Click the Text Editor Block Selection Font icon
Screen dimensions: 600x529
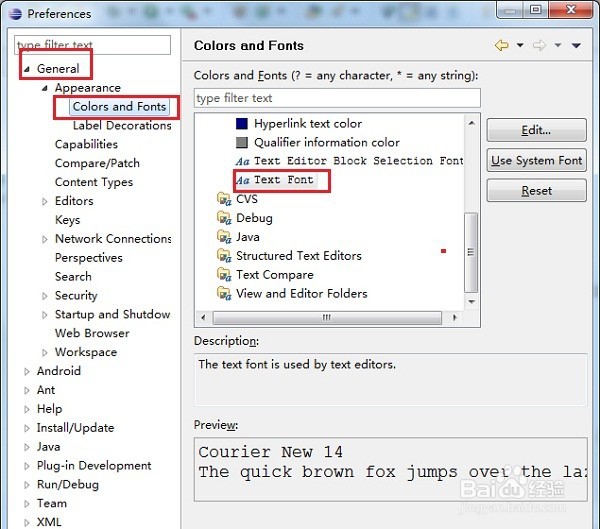[x=242, y=161]
